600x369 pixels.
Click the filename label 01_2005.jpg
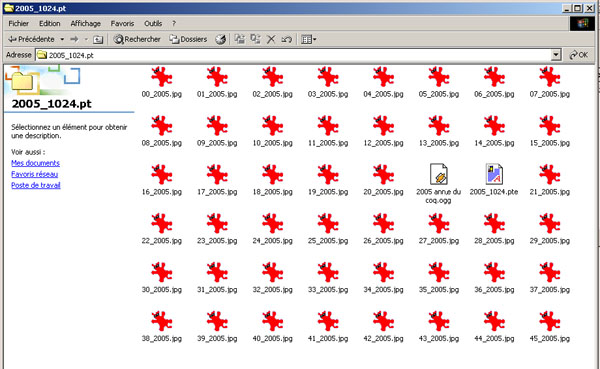(x=217, y=94)
